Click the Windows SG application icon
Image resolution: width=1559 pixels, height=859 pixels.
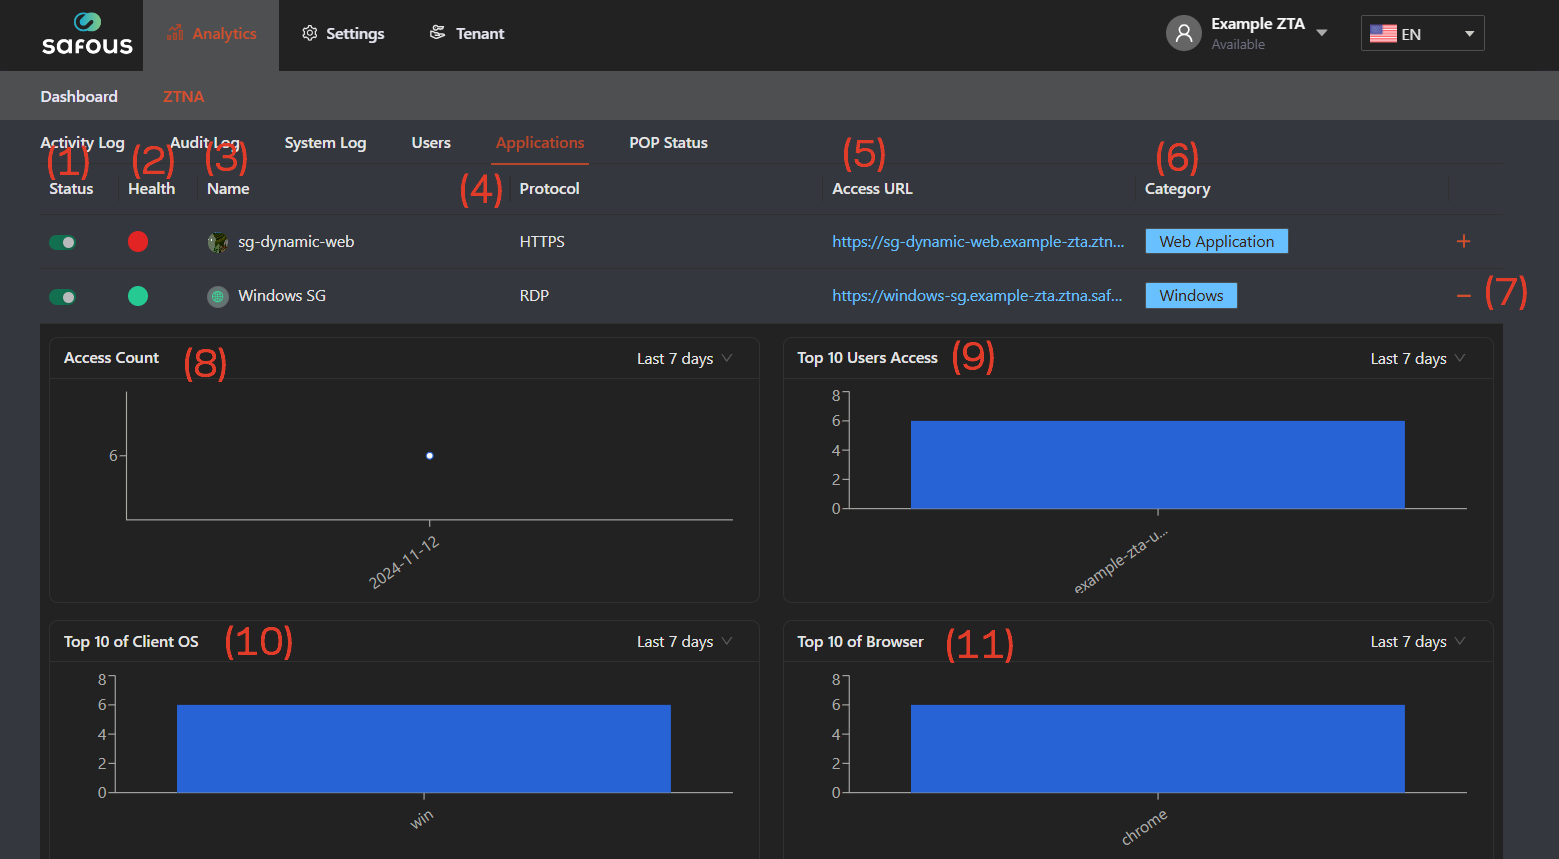(217, 296)
